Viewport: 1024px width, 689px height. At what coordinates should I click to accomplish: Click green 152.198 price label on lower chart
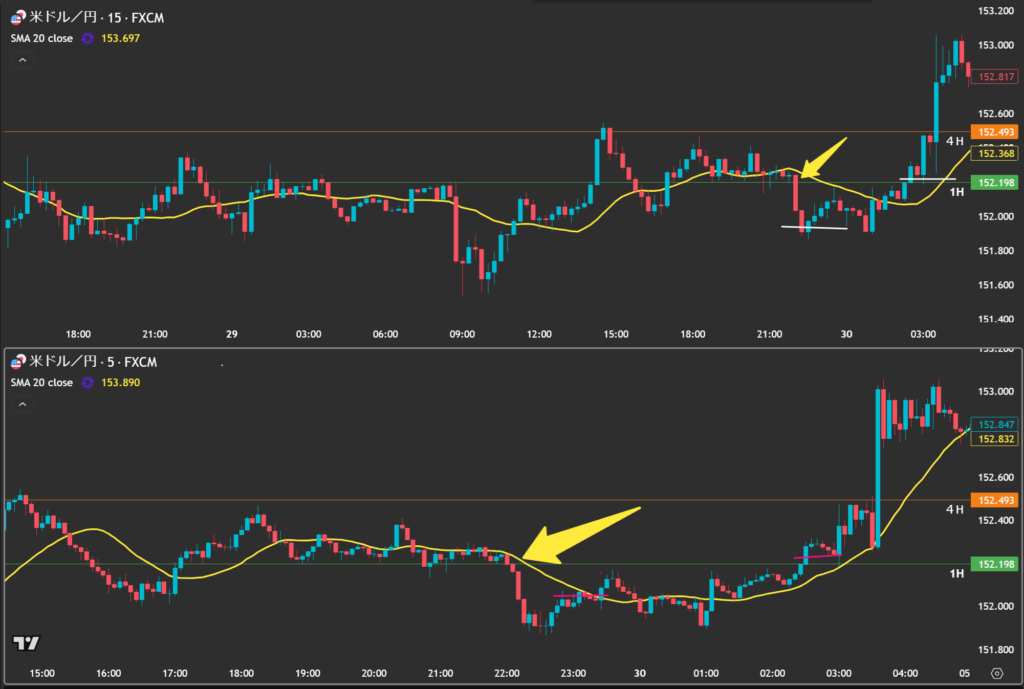[996, 564]
